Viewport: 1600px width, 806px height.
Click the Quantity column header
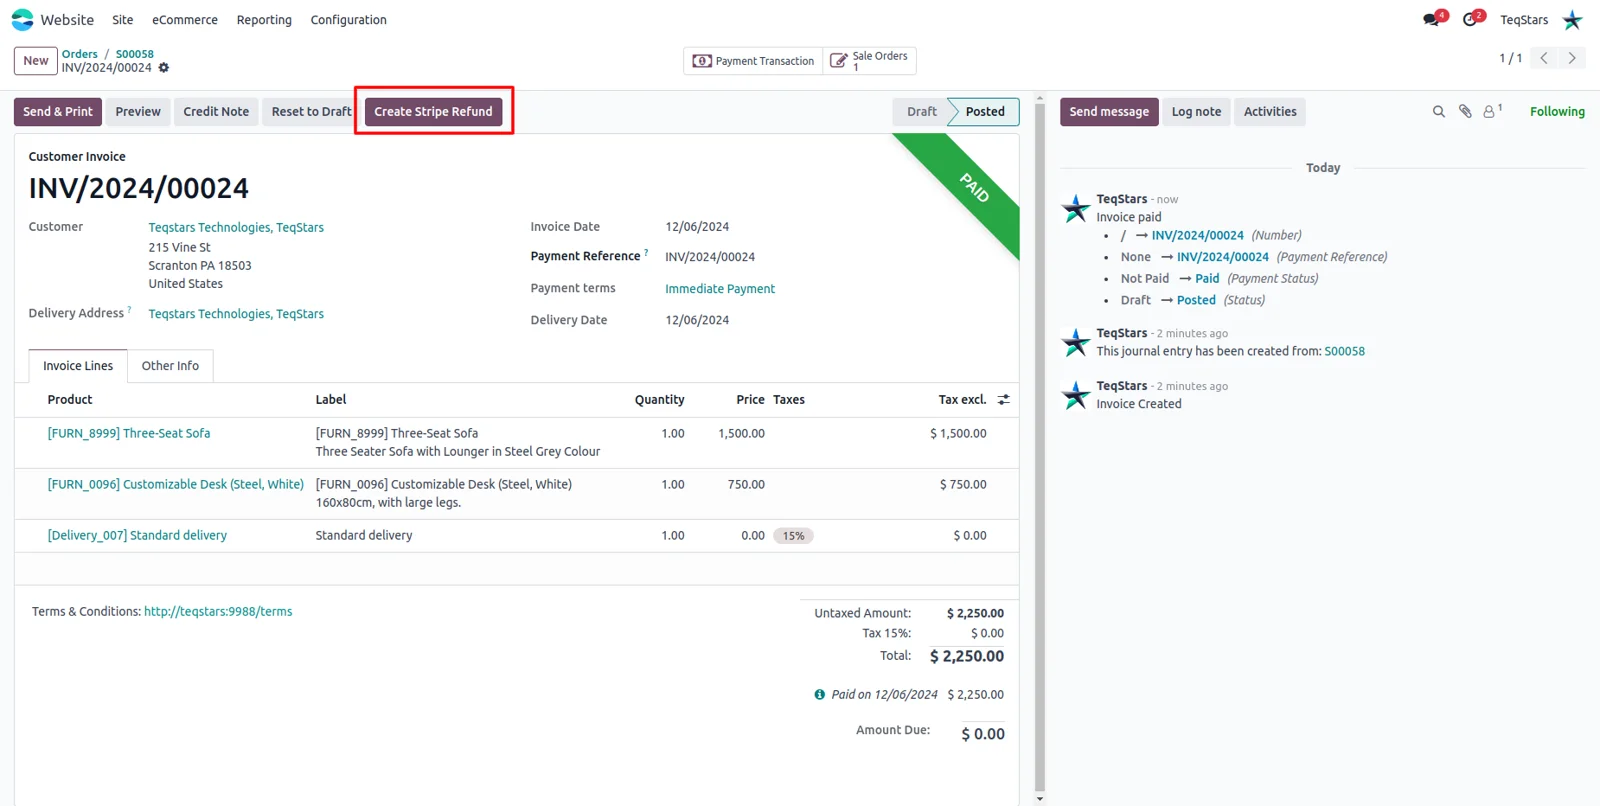point(659,400)
